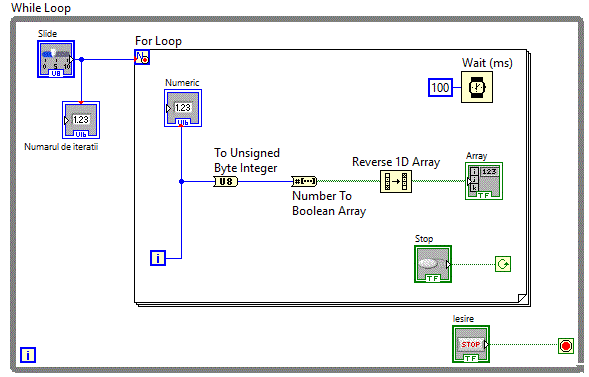Select the Reverse 1D Array function
The image size is (589, 377).
396,181
